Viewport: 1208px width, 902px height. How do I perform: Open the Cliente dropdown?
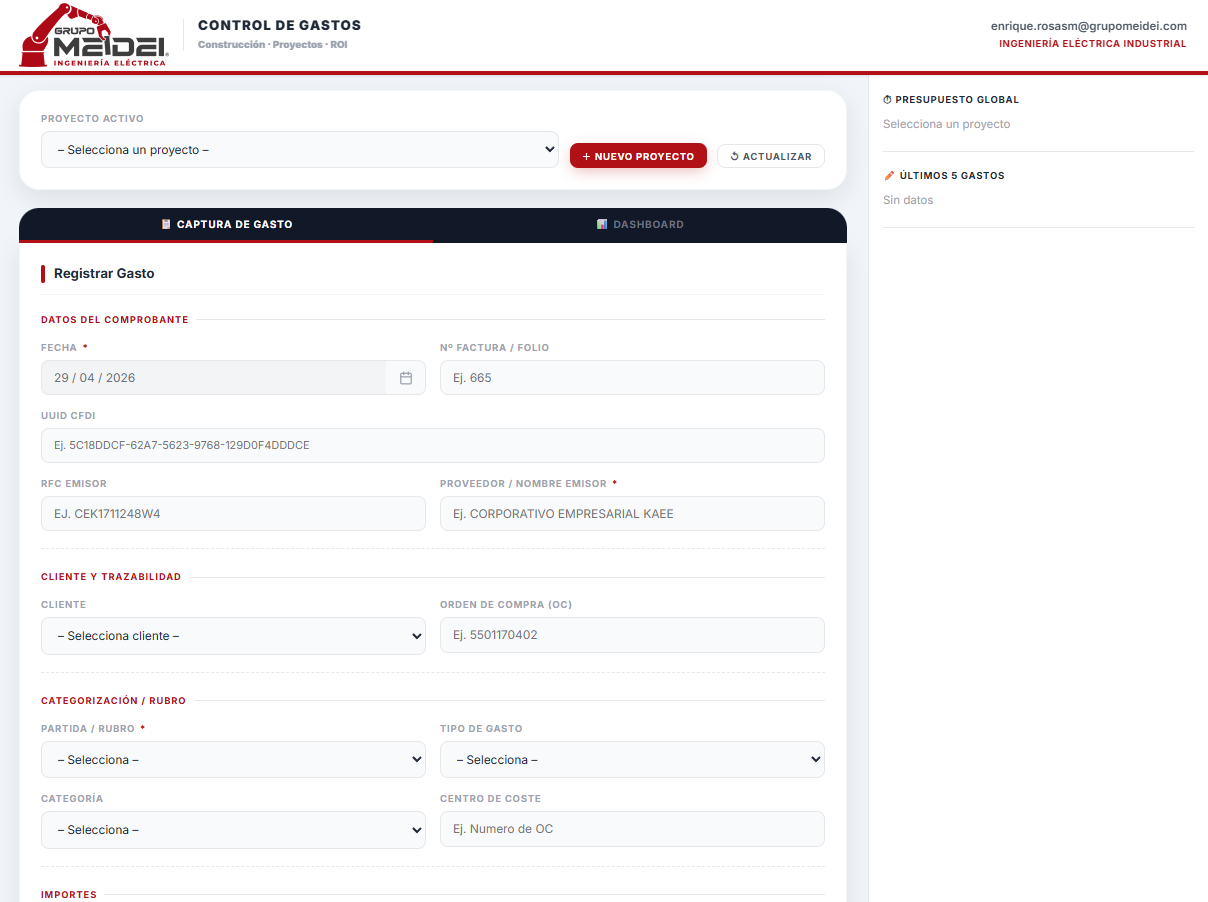click(233, 636)
